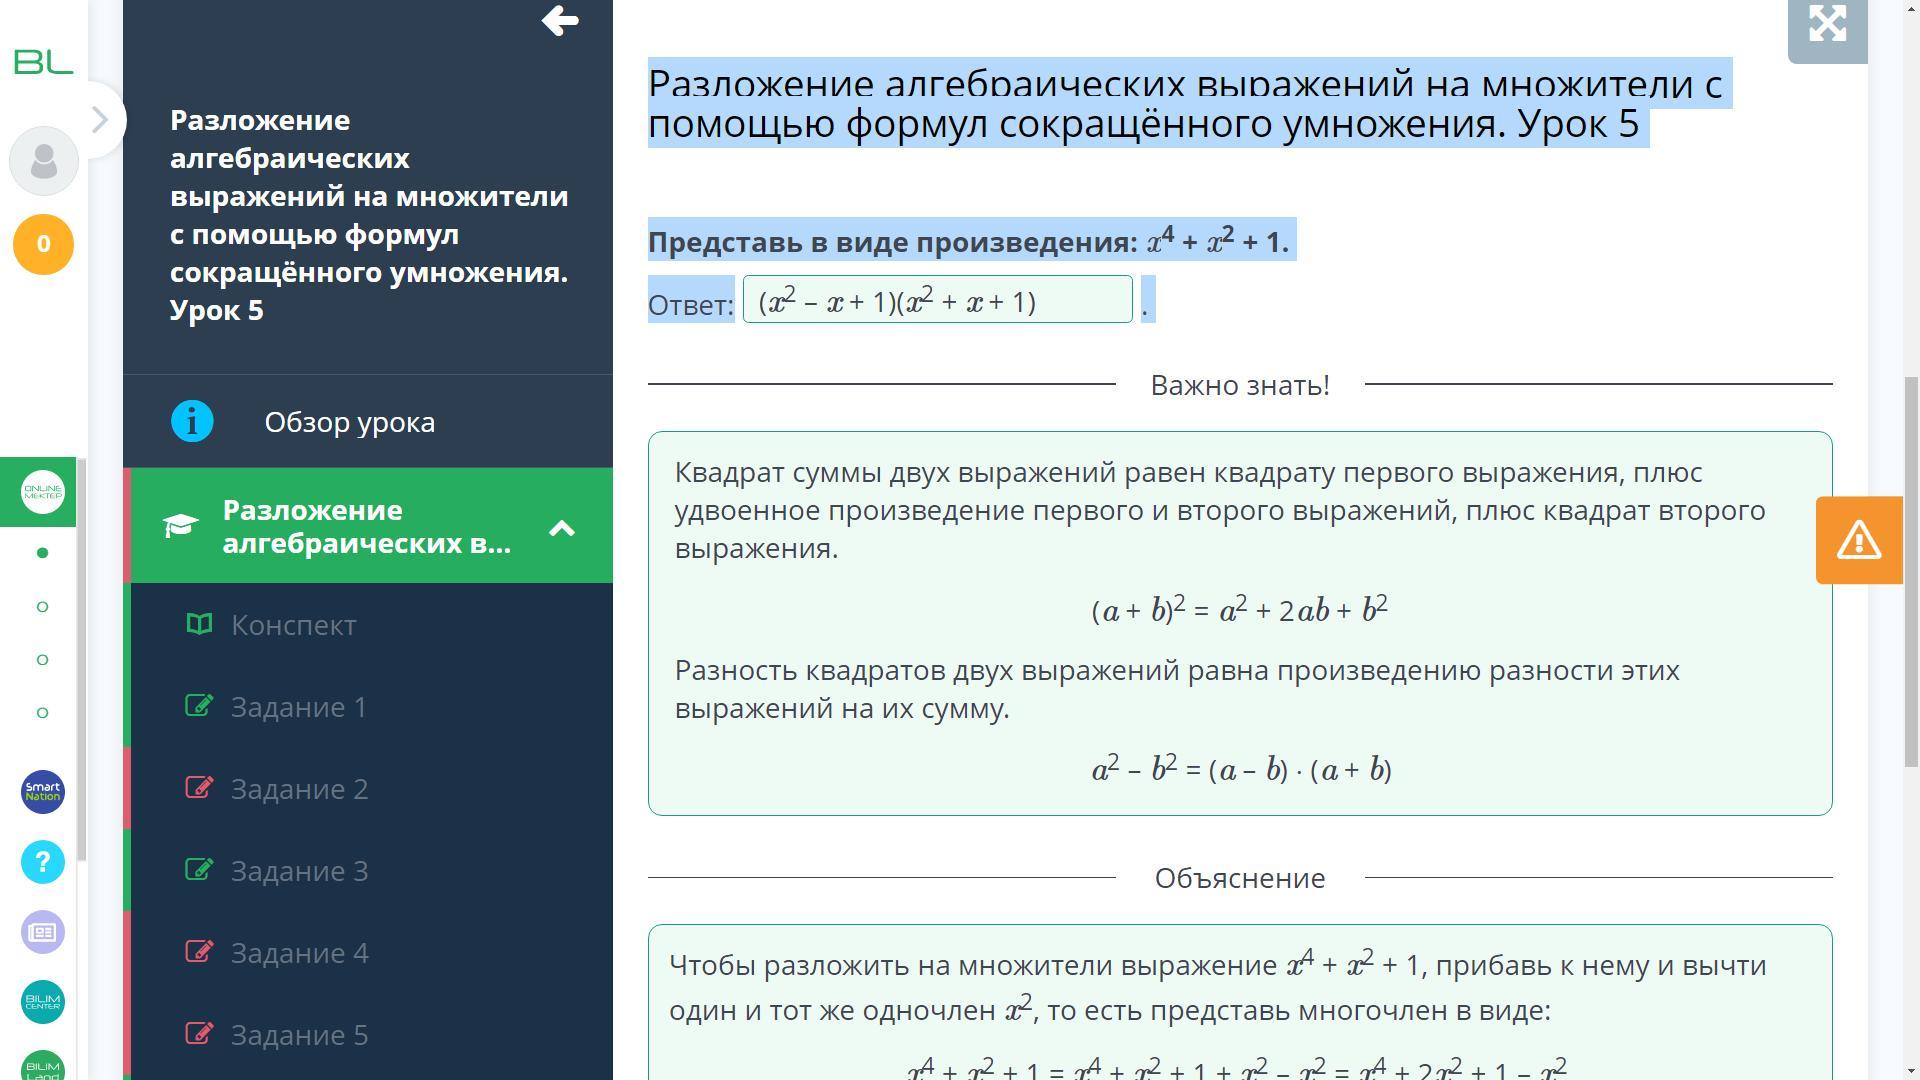Expand the left sidebar chevron arrow
Viewport: 1920px width, 1080px height.
tap(99, 120)
